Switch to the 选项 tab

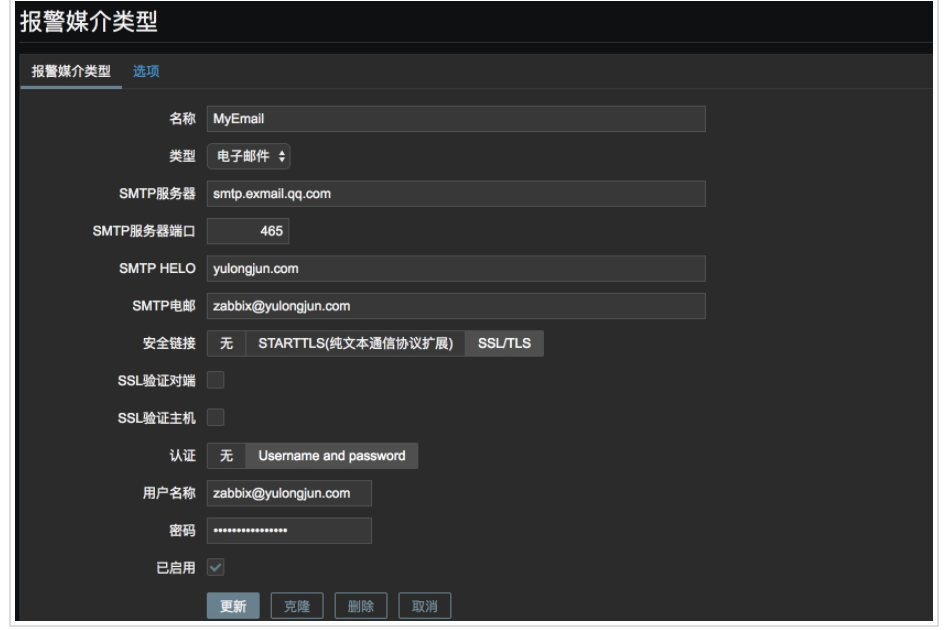[x=146, y=71]
